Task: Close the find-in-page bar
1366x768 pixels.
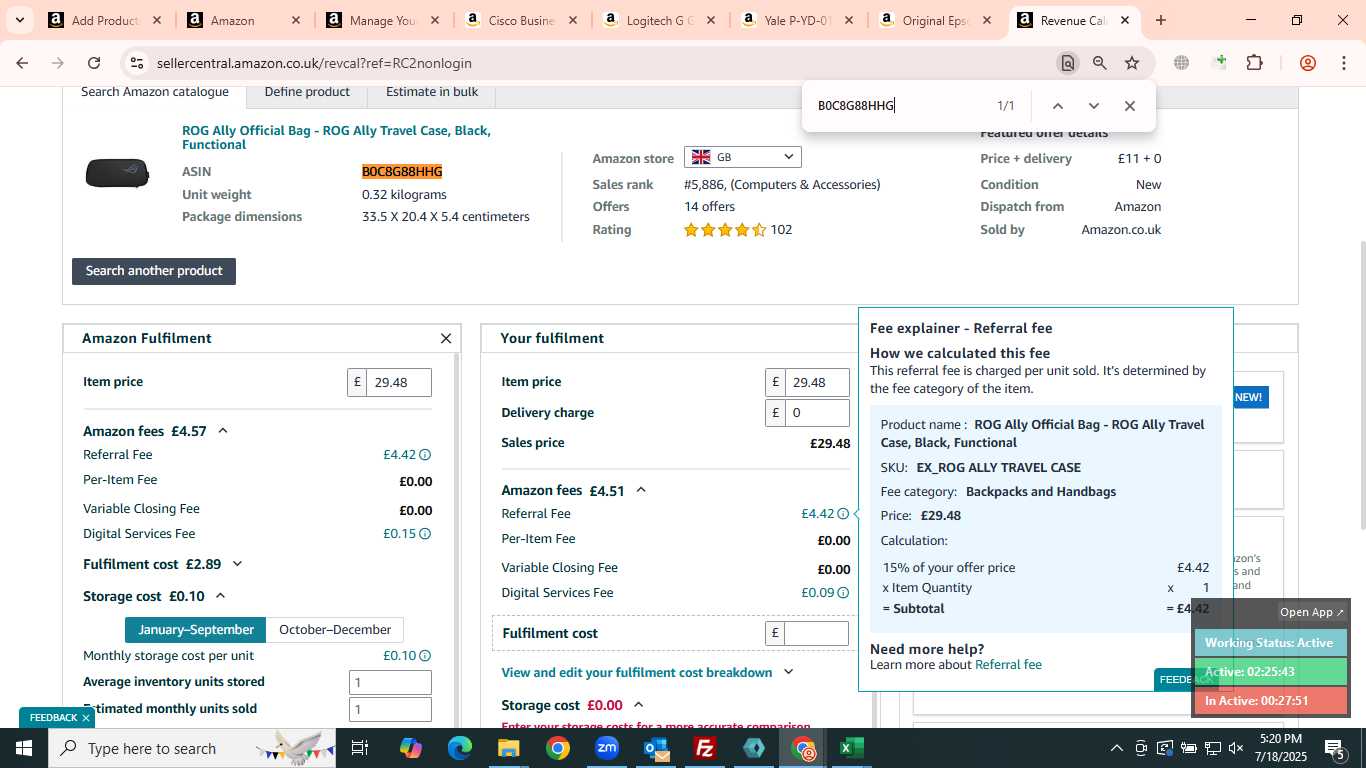Action: [1129, 106]
